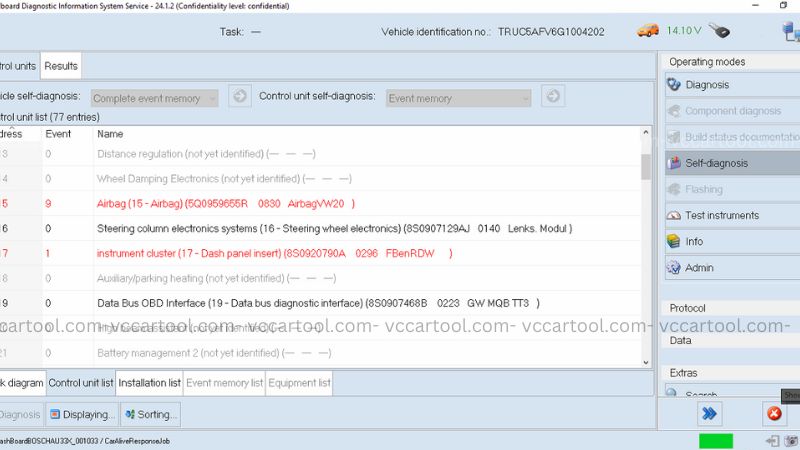This screenshot has height=450, width=800.
Task: Open the Info section
Action: (732, 241)
